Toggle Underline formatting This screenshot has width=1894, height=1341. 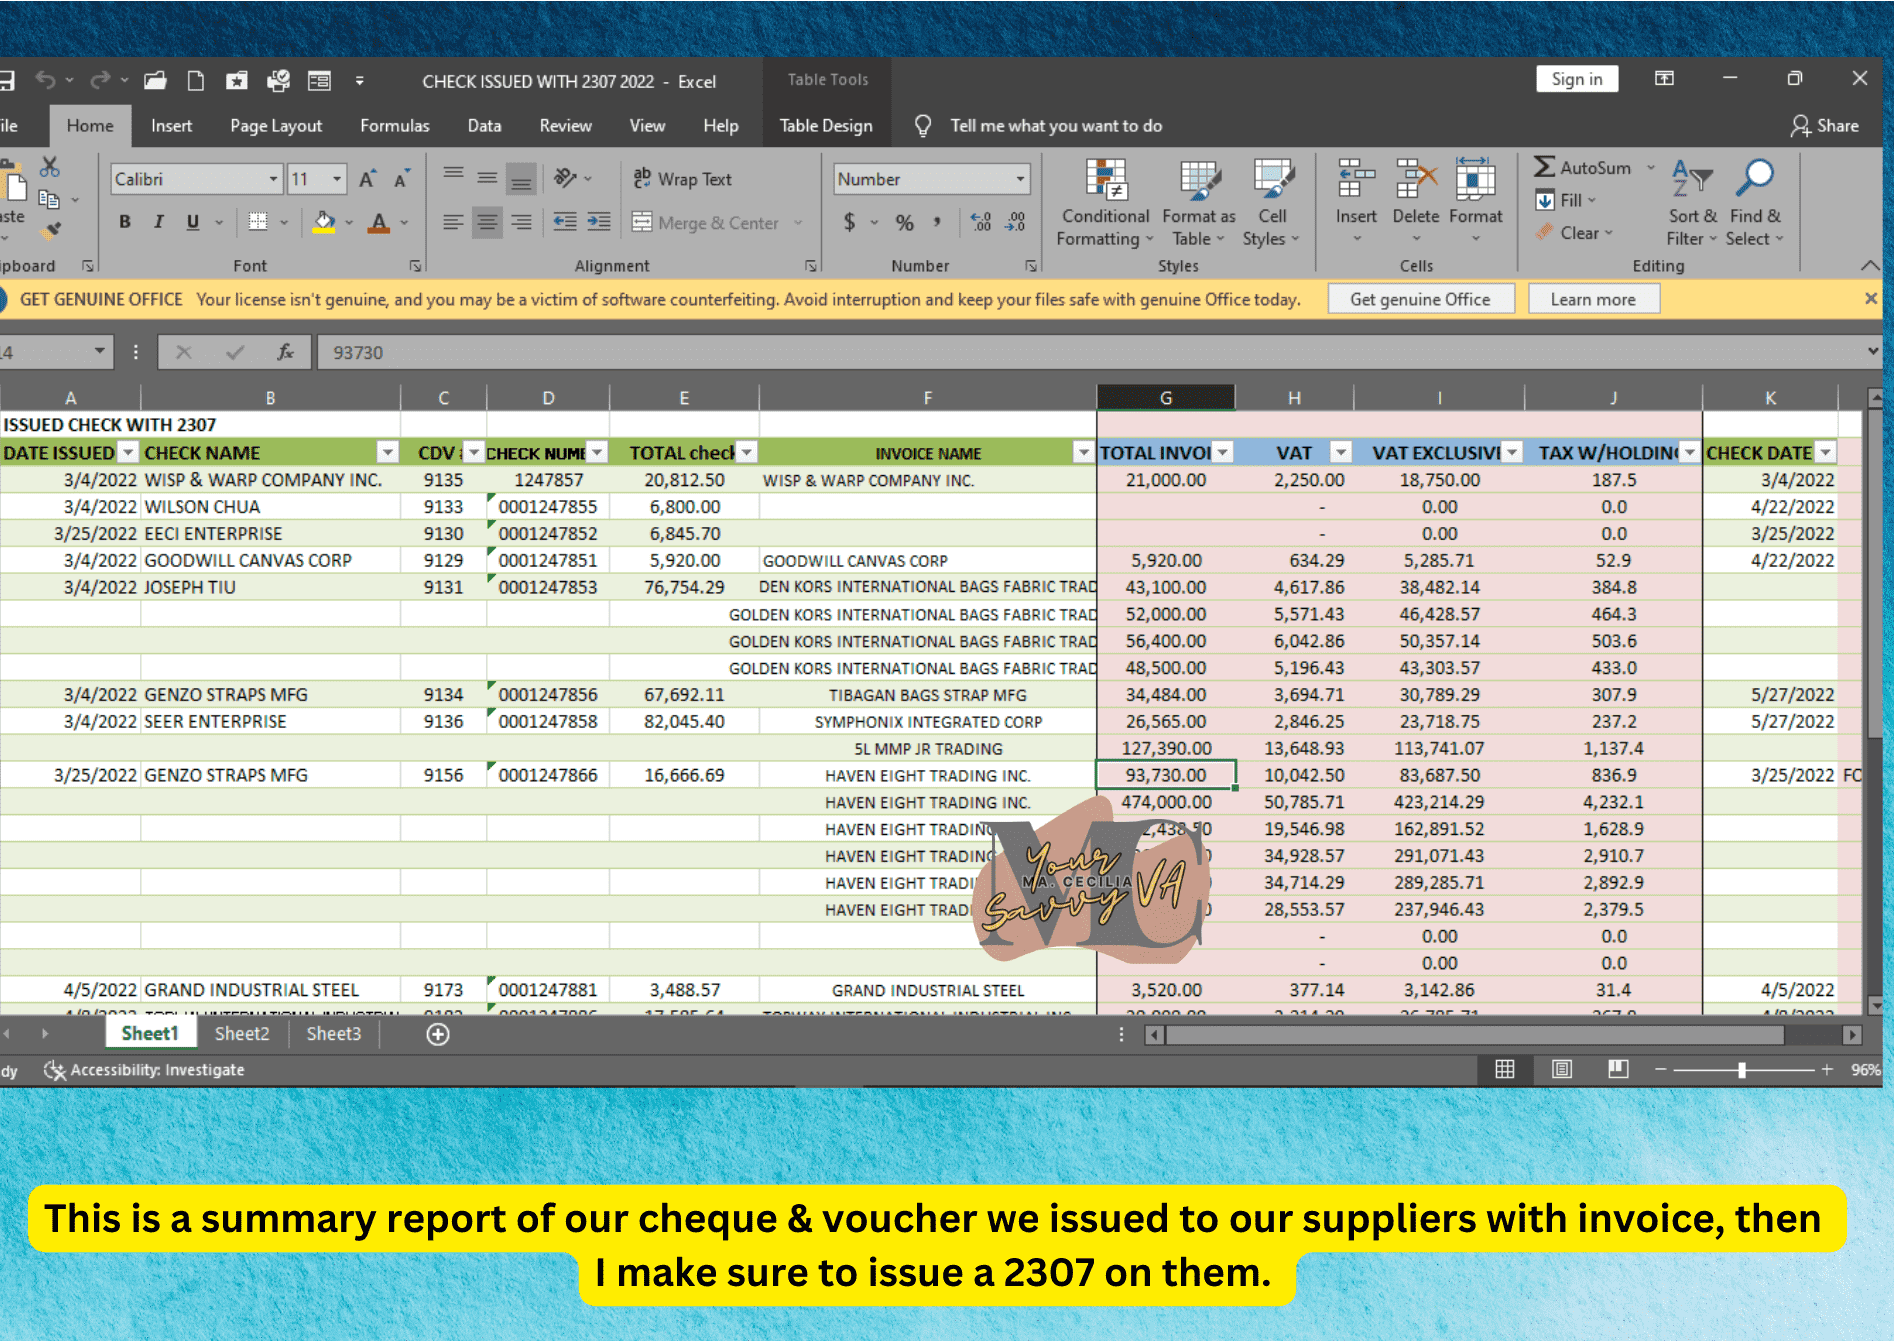tap(193, 222)
